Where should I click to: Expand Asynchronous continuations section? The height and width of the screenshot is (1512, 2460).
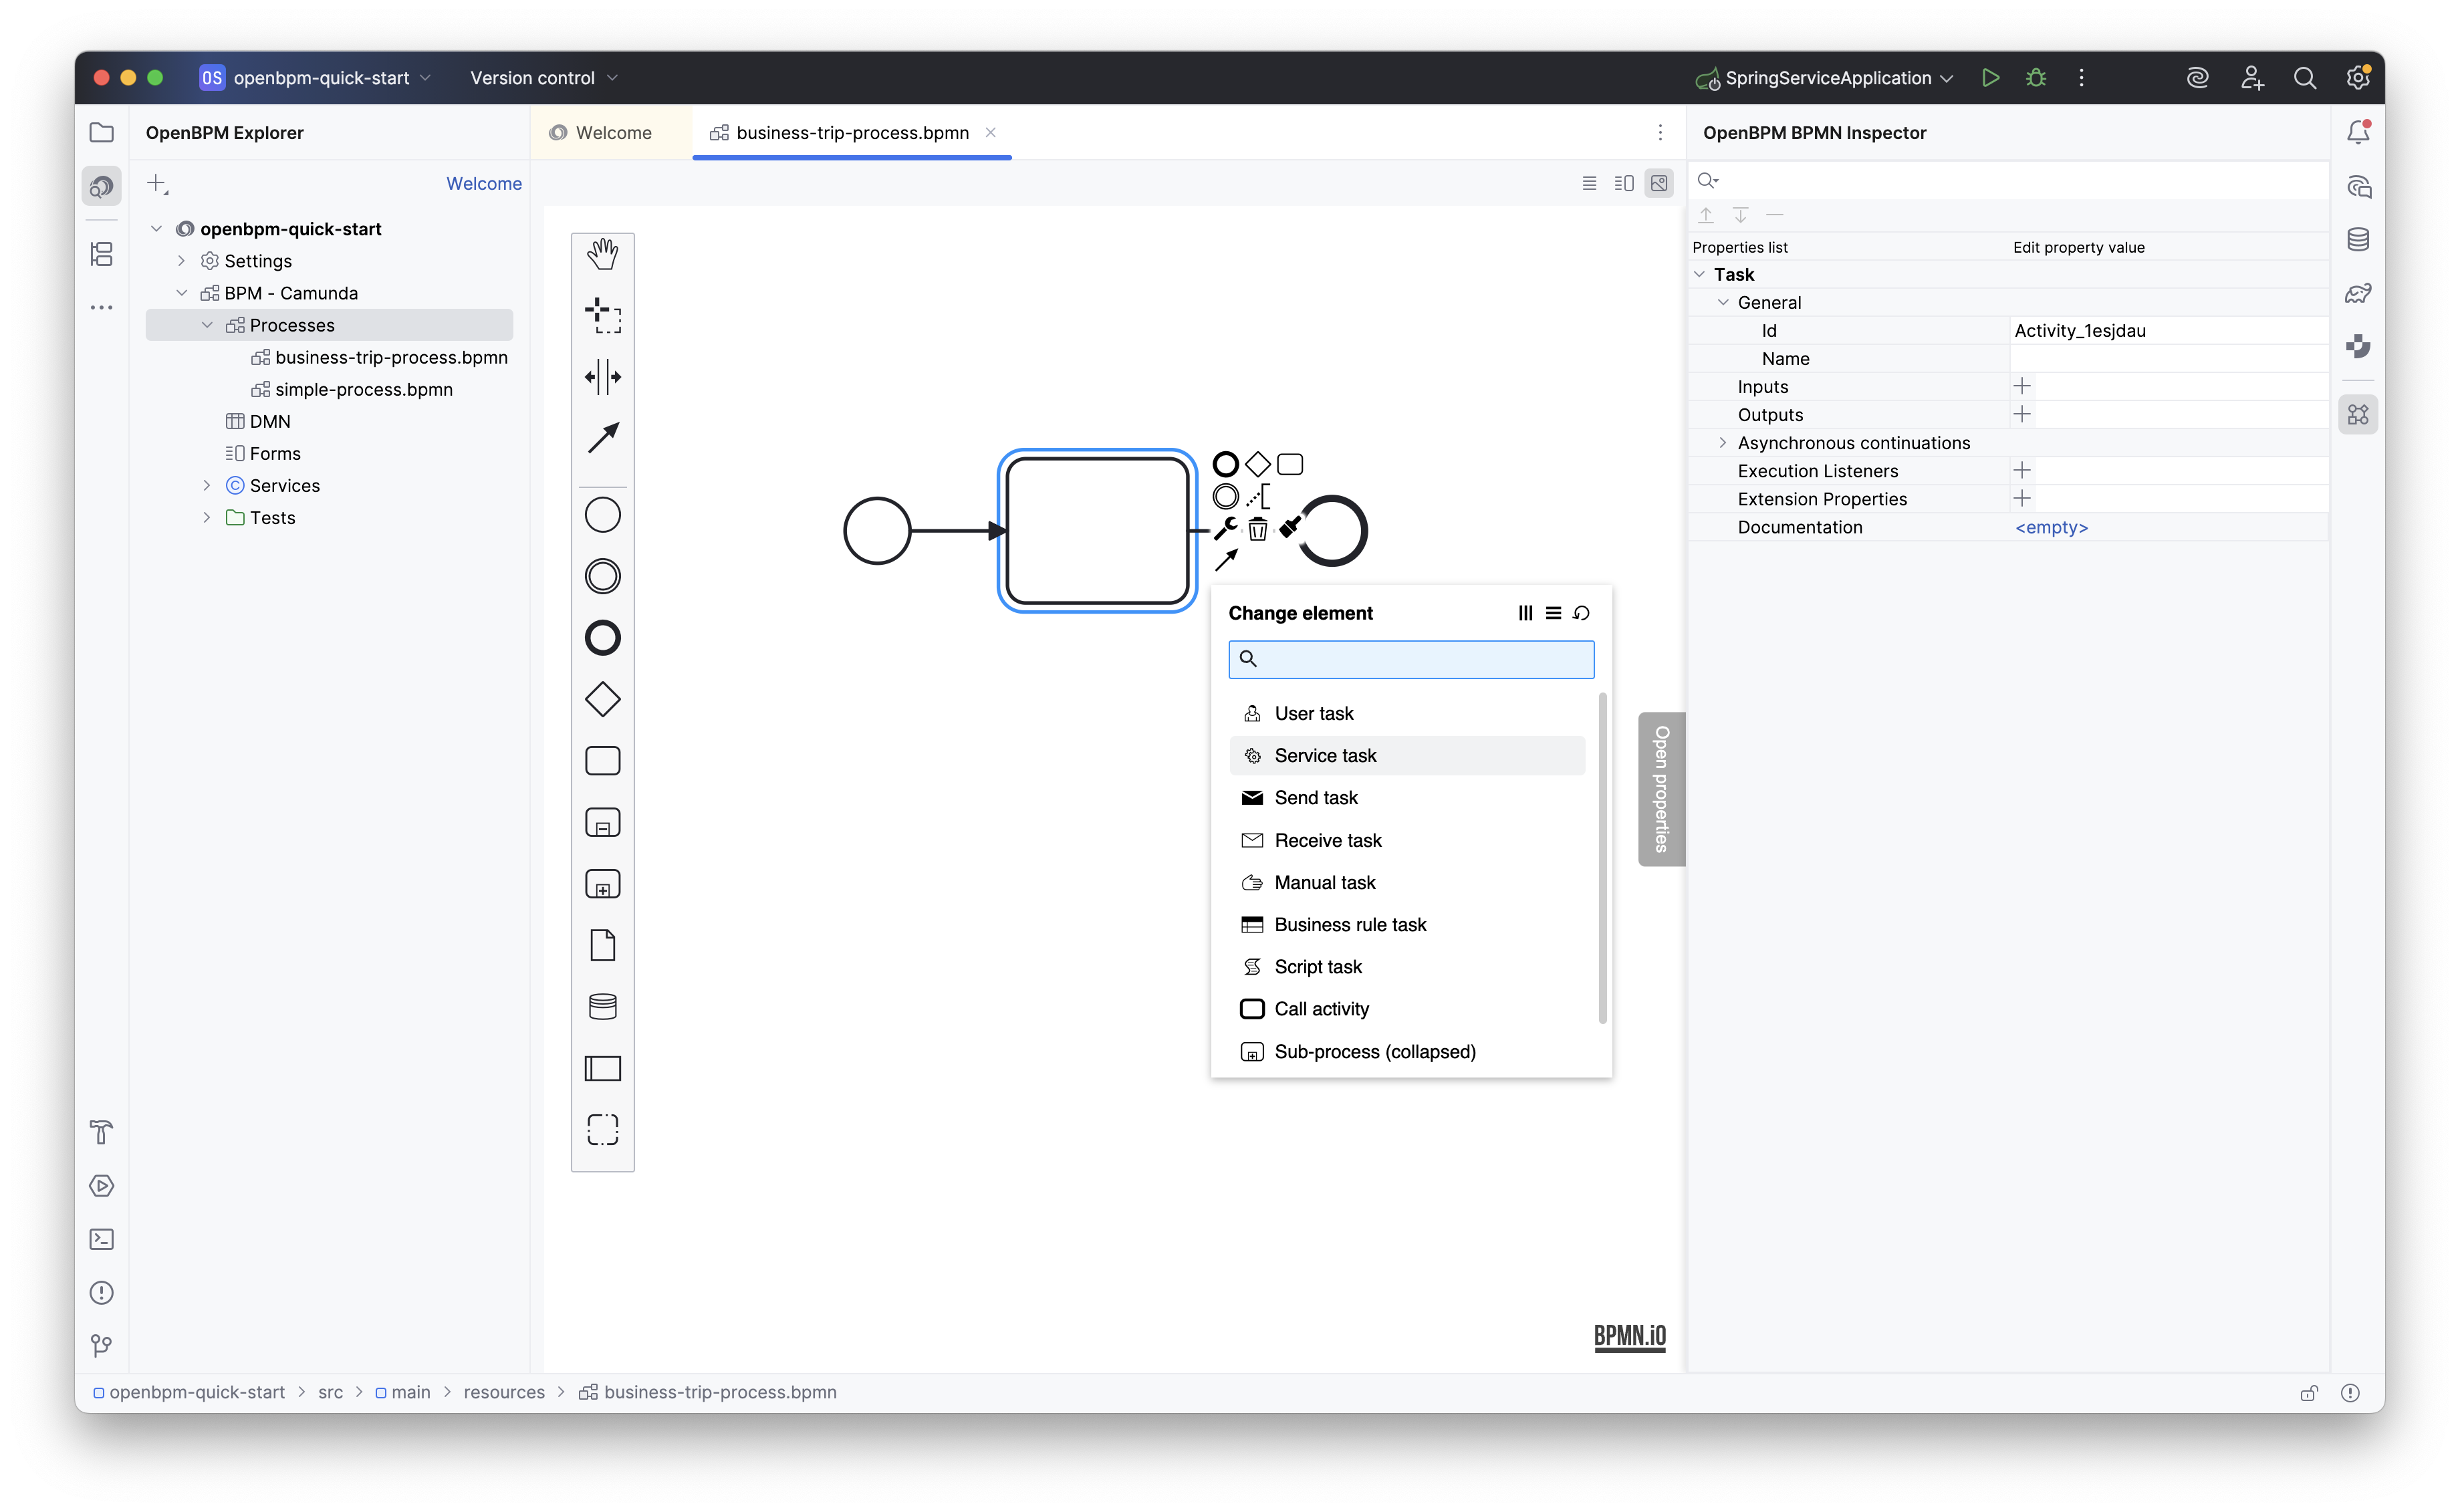click(x=1722, y=442)
